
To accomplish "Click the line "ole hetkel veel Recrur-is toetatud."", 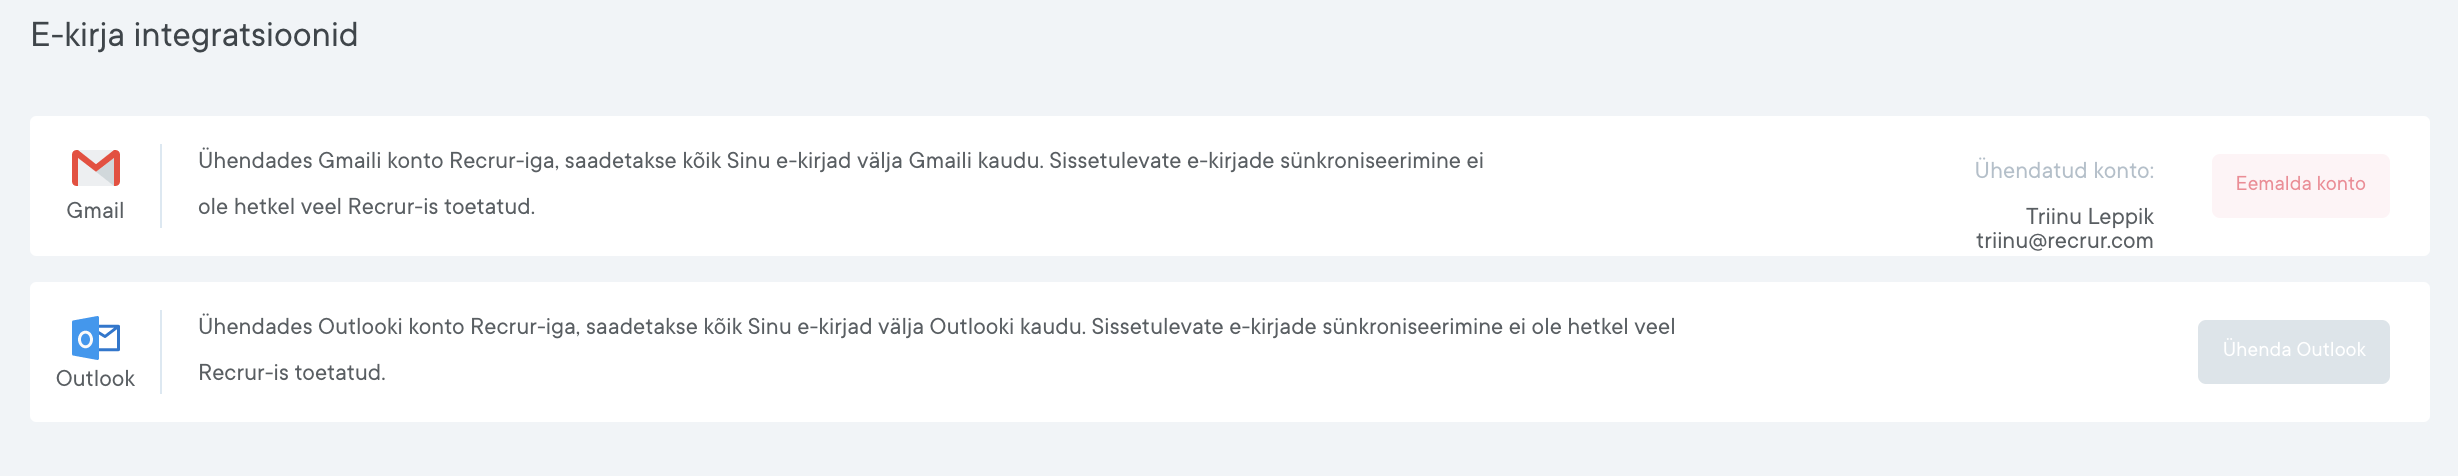I will 366,207.
